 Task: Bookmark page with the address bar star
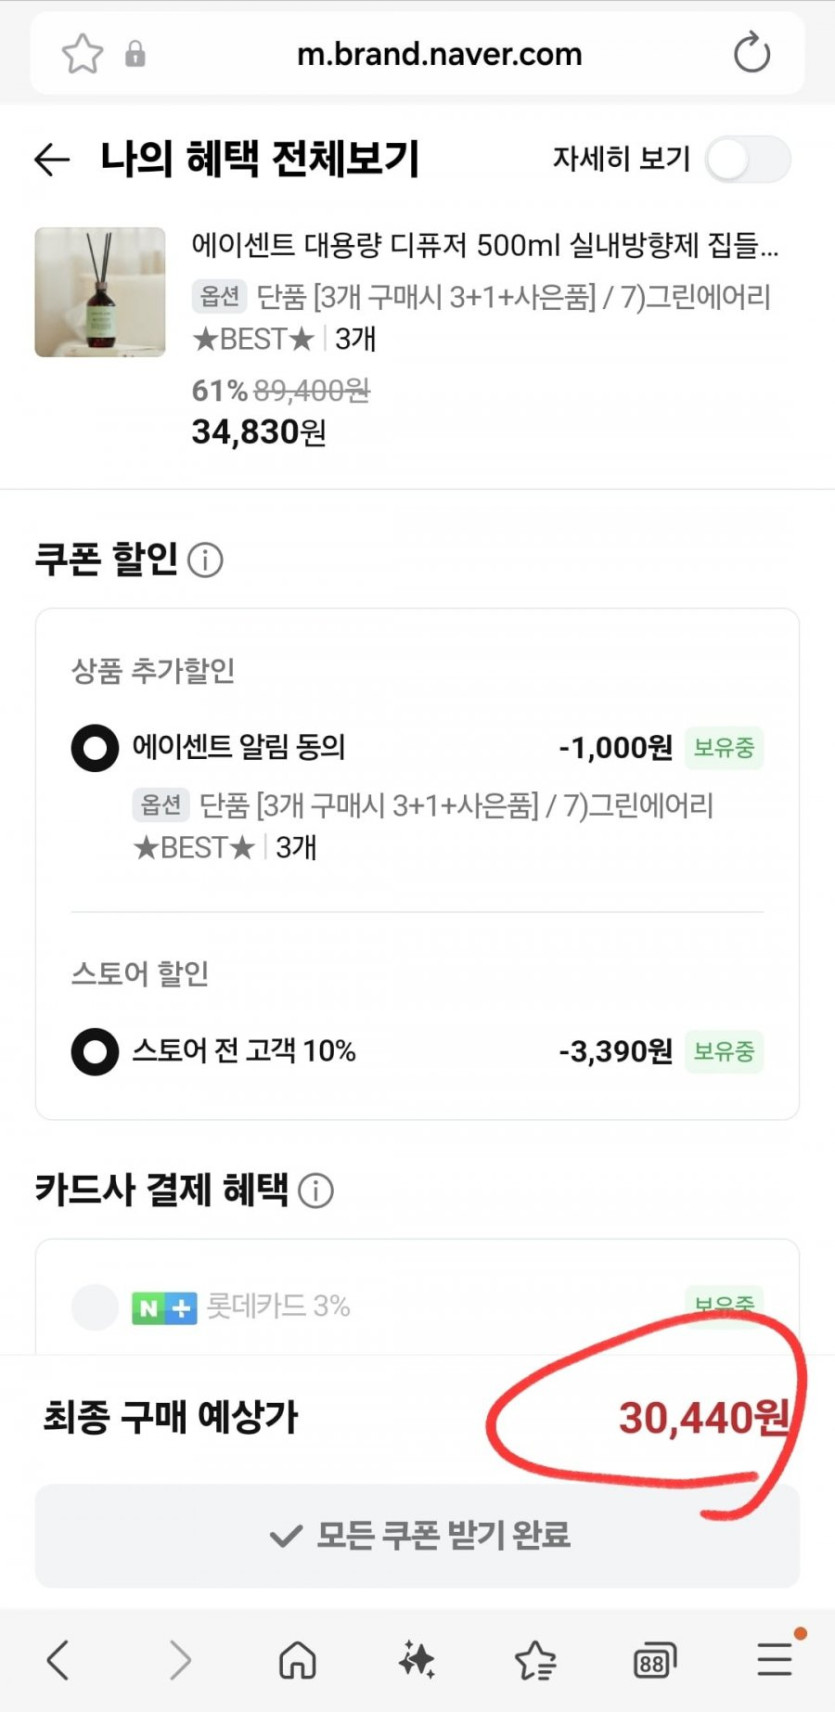[x=82, y=54]
